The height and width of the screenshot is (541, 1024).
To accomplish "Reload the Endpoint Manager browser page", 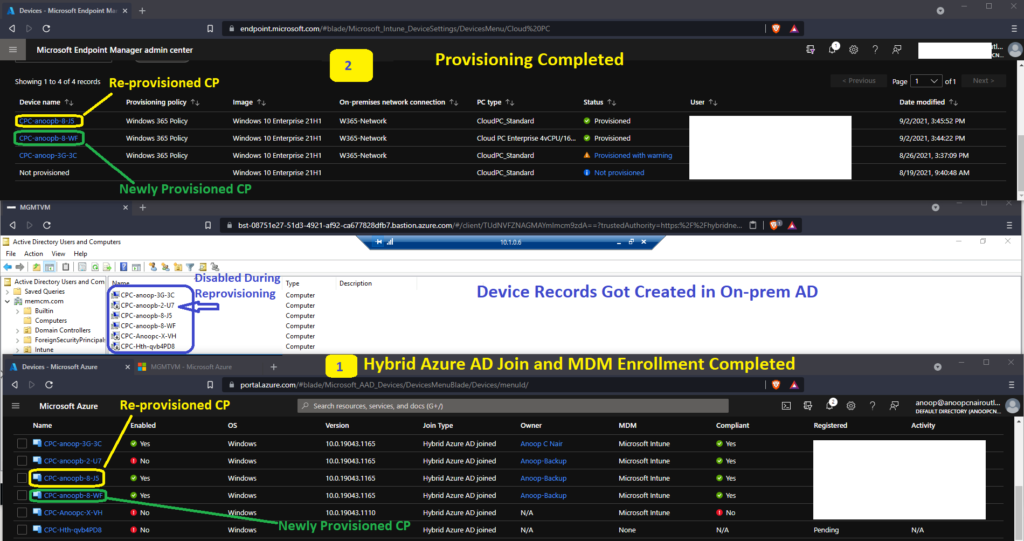I will [46, 28].
